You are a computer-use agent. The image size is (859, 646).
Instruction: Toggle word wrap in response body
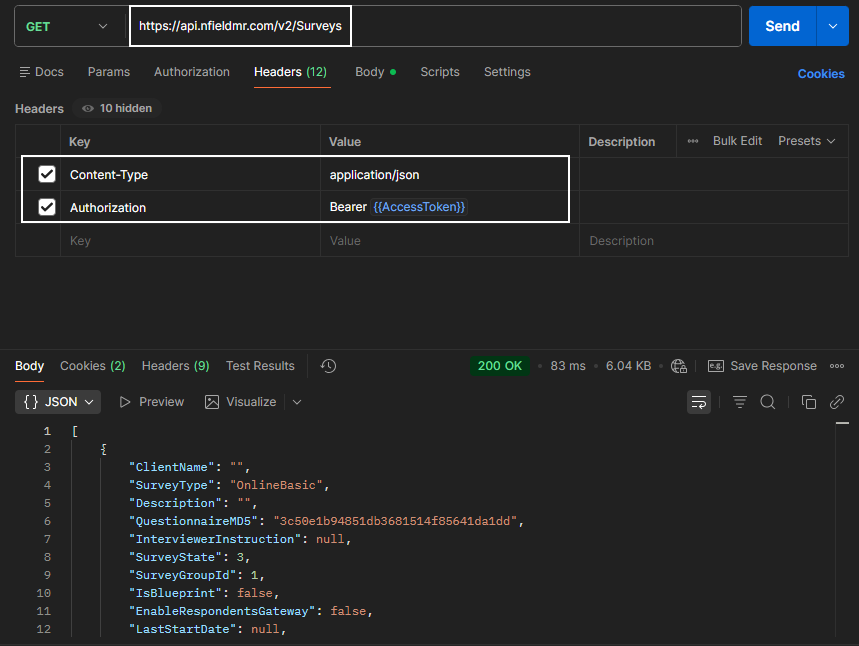click(698, 402)
